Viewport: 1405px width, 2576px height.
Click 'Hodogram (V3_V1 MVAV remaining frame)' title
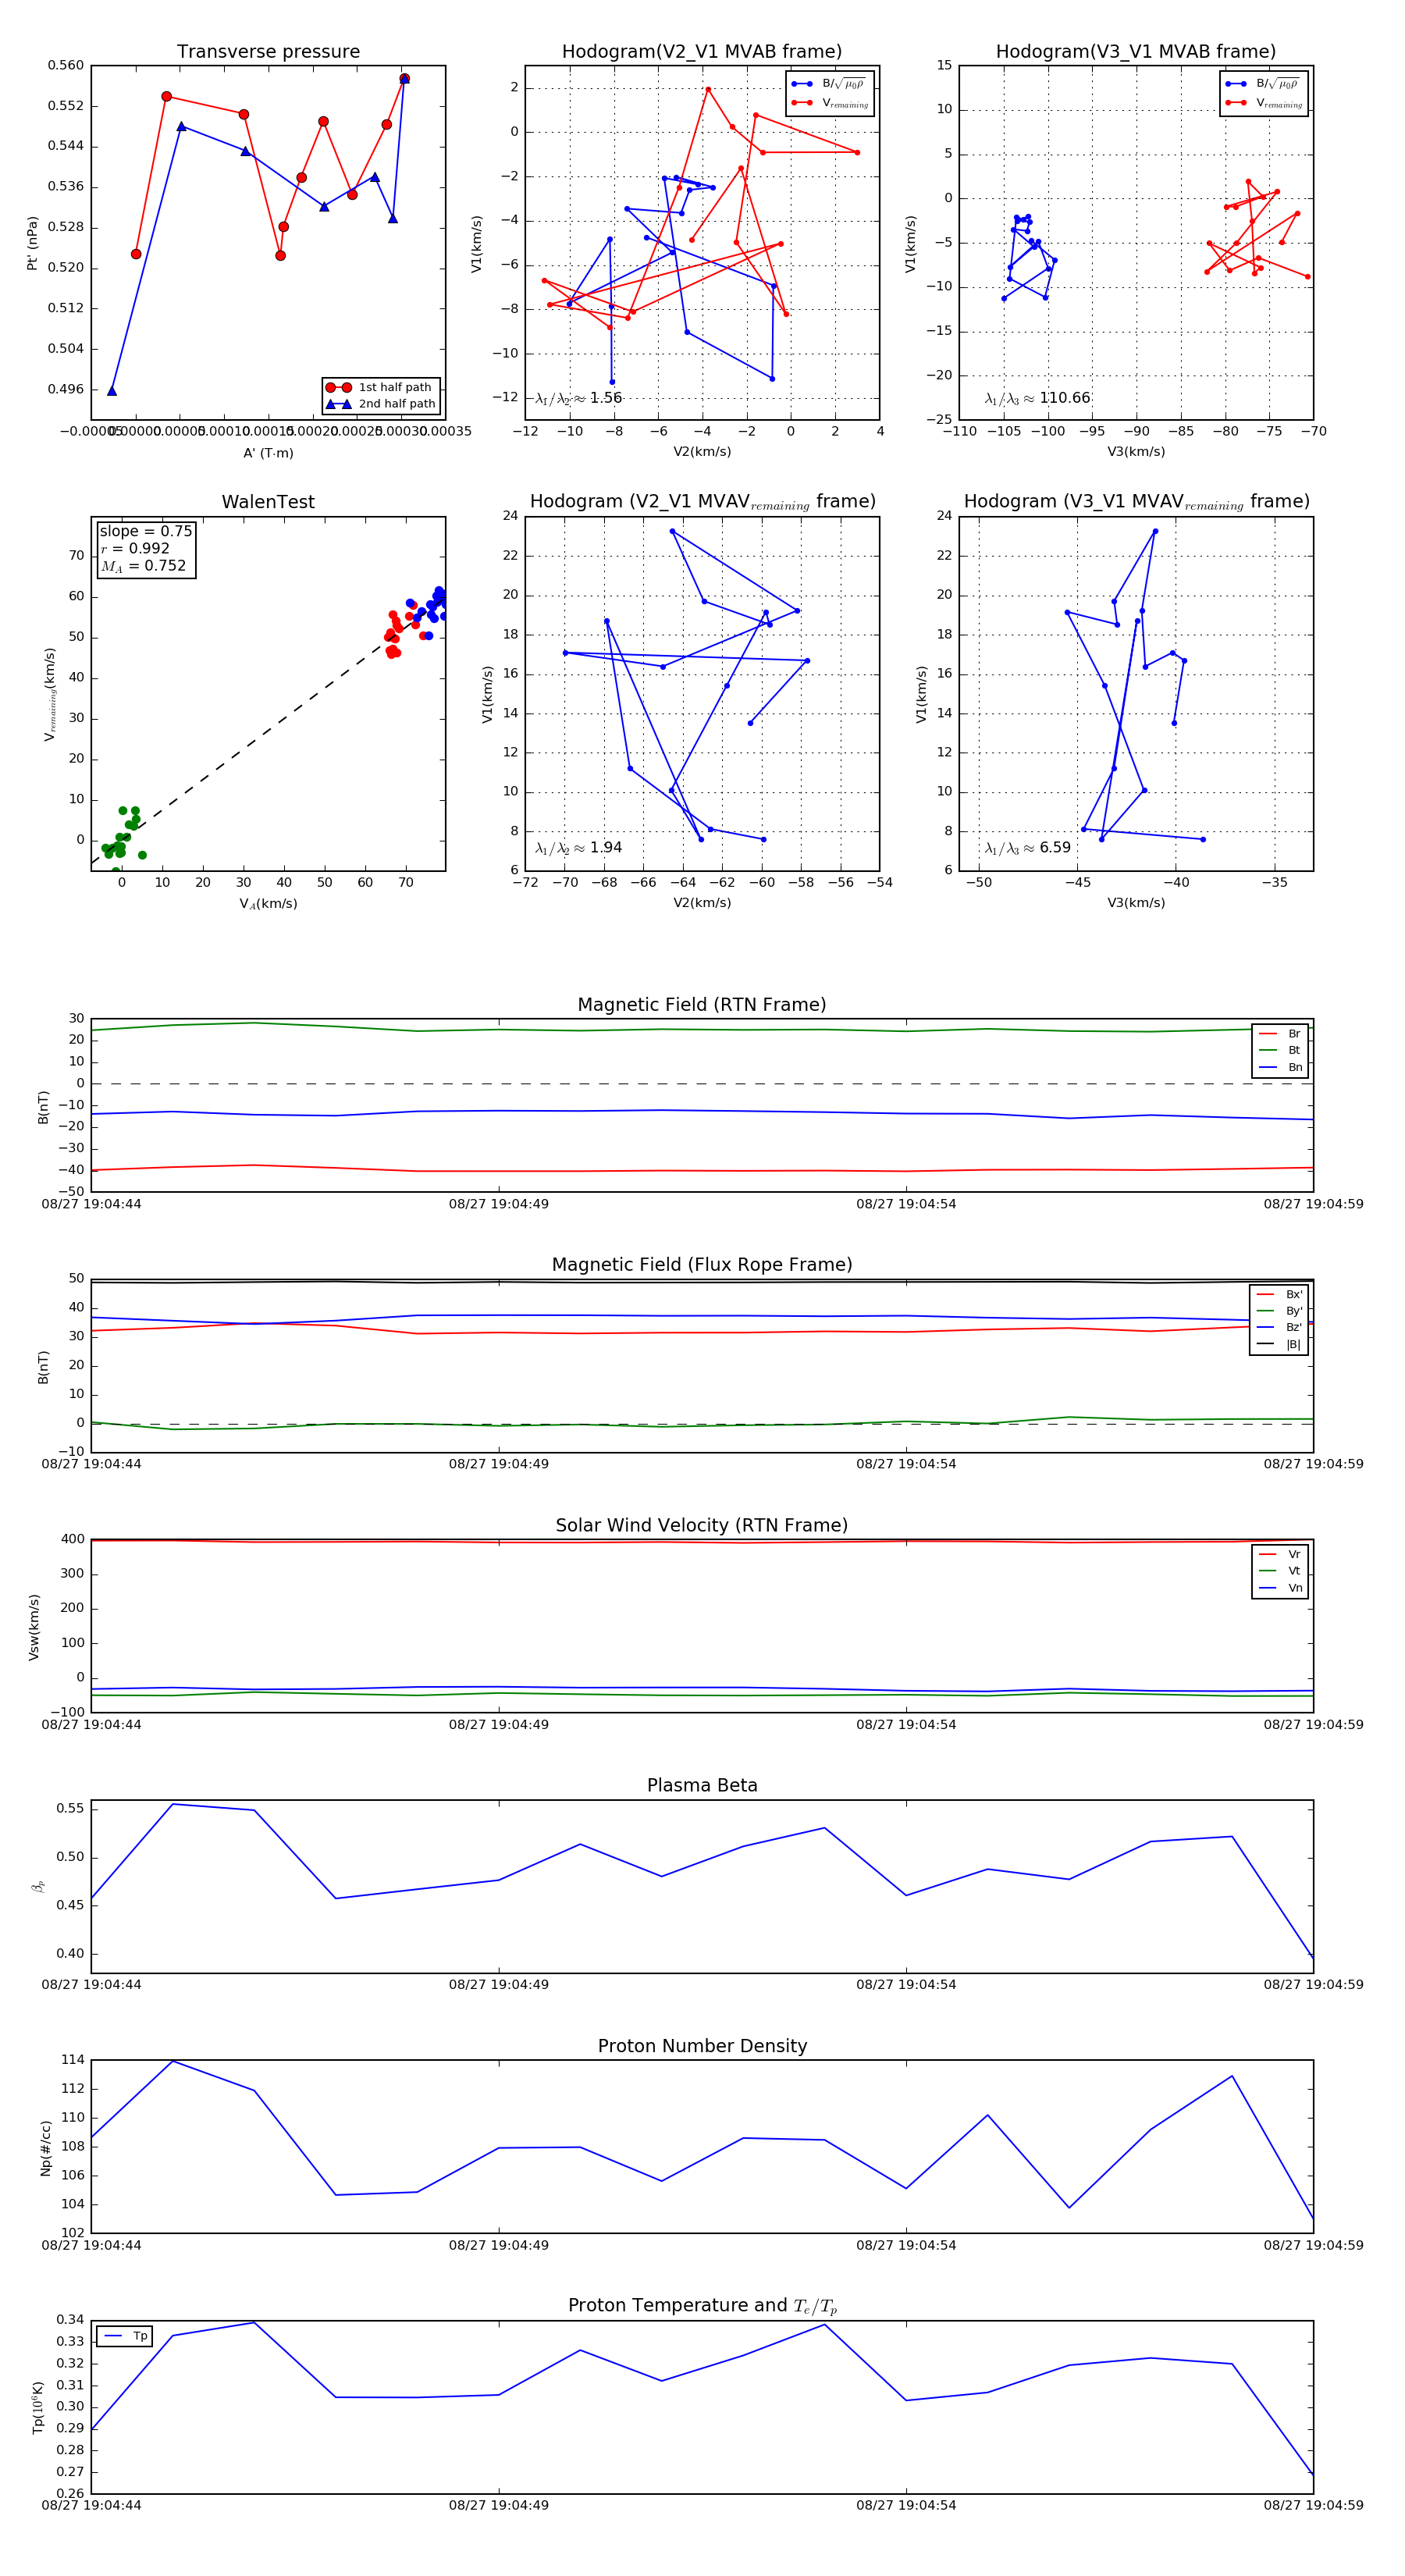pos(1136,502)
